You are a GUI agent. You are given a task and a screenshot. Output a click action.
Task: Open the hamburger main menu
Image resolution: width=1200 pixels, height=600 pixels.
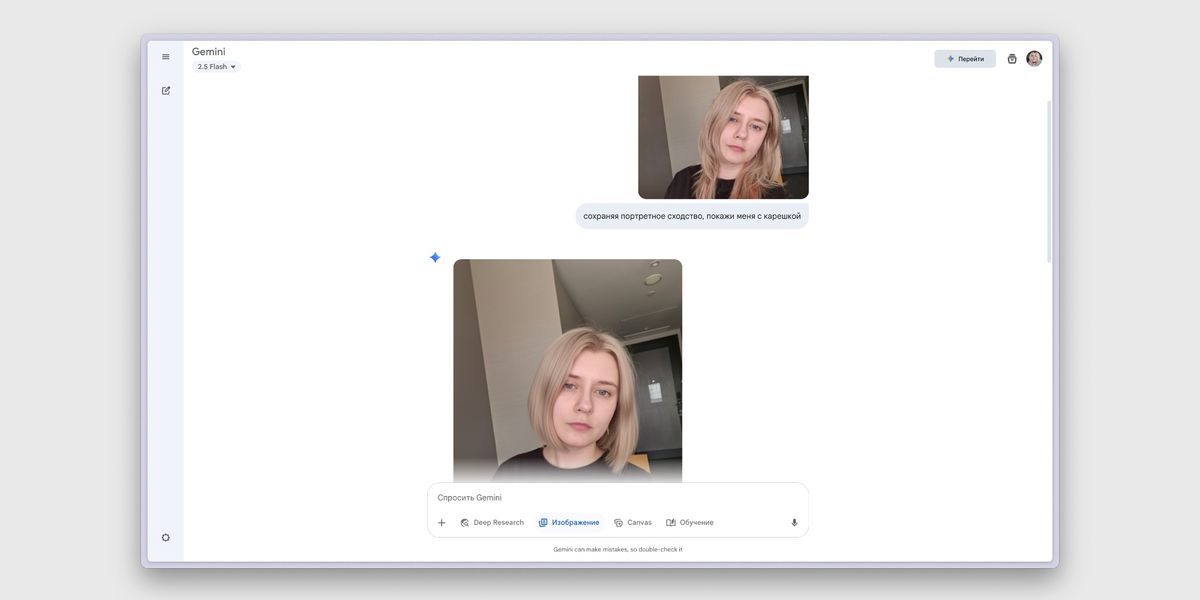[166, 57]
